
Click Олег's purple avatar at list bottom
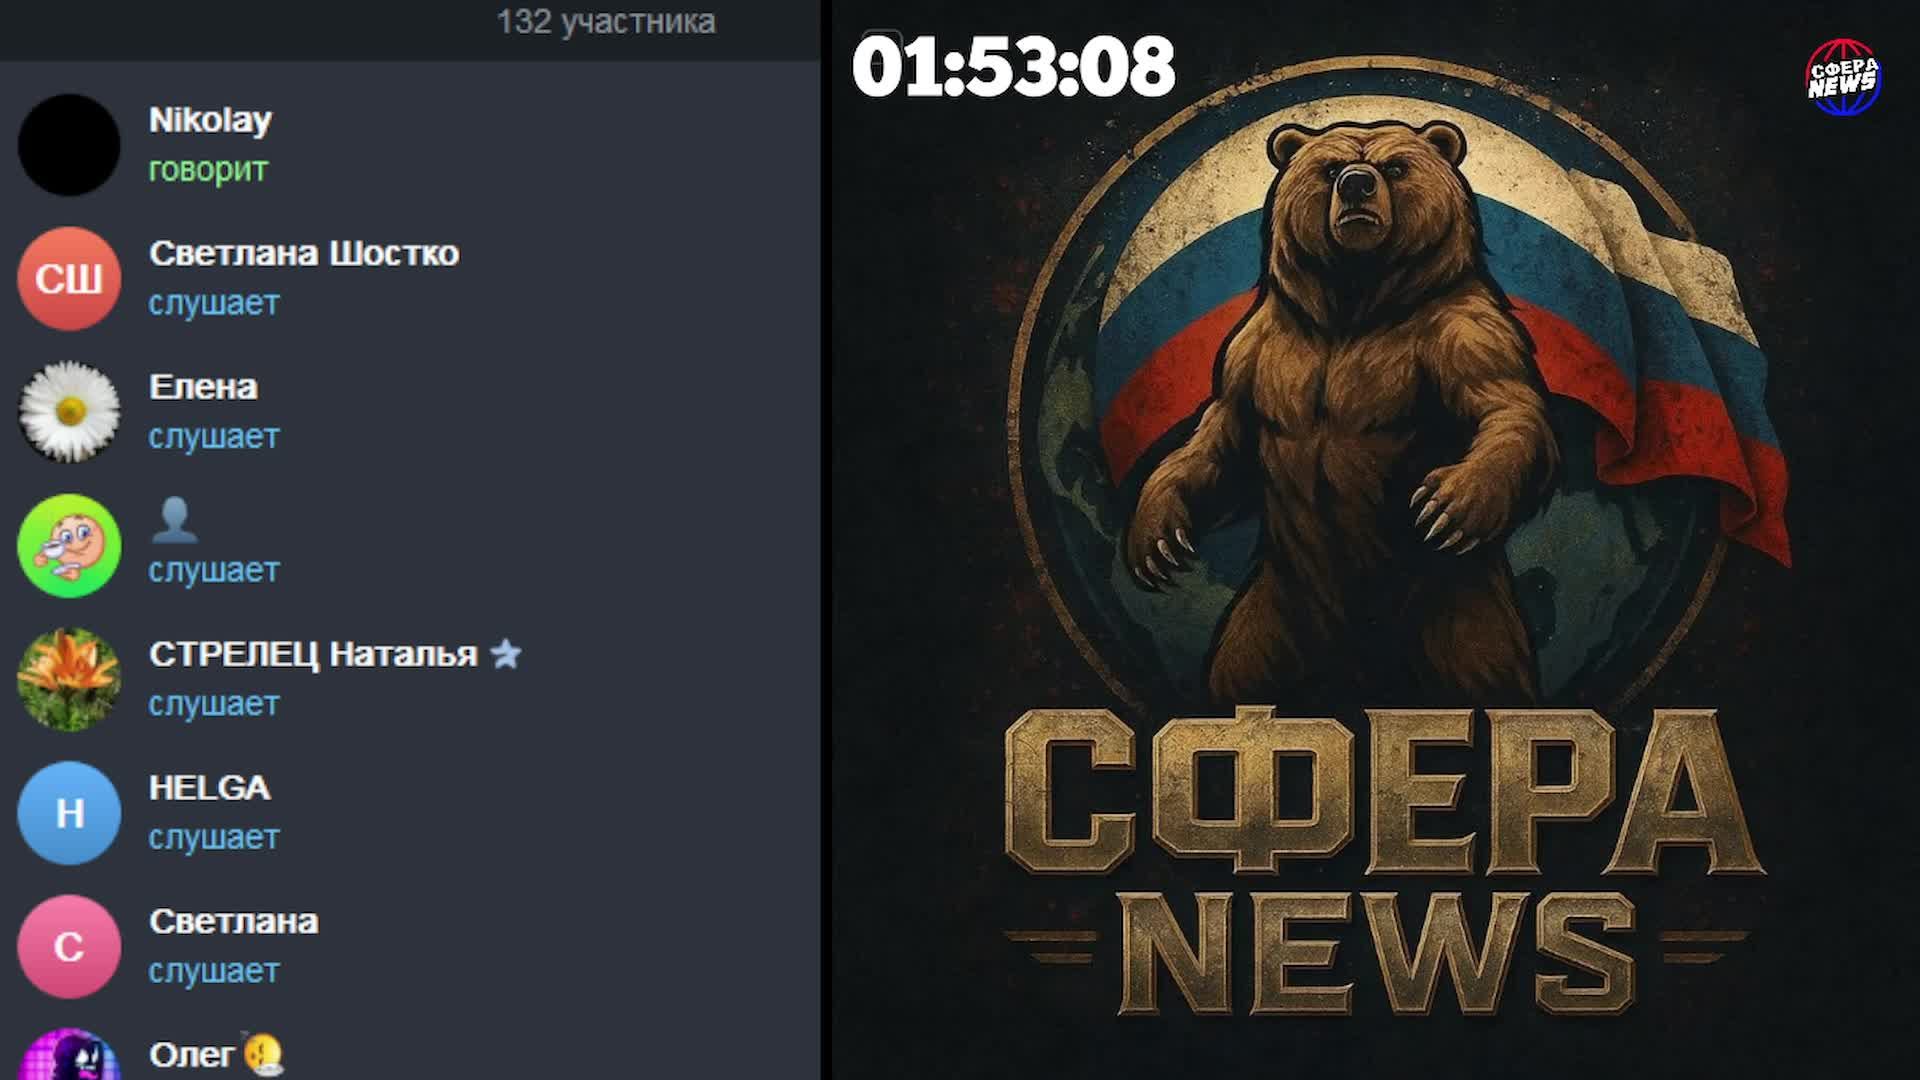[69, 1058]
